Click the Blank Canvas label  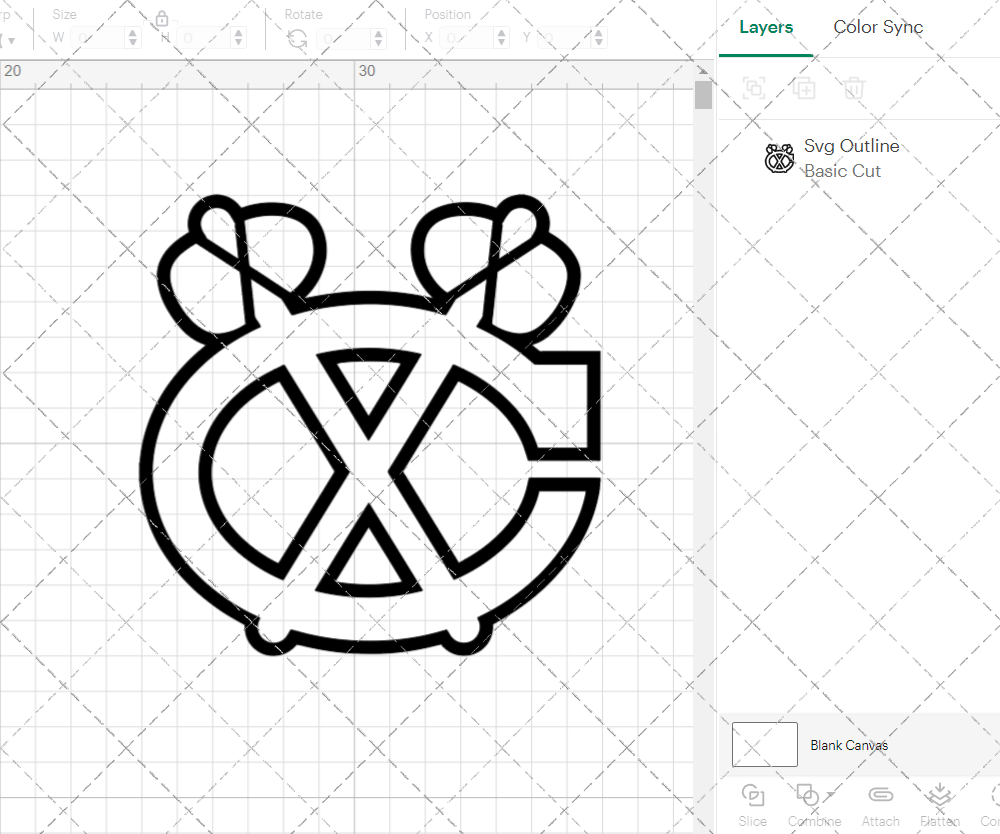(x=849, y=745)
